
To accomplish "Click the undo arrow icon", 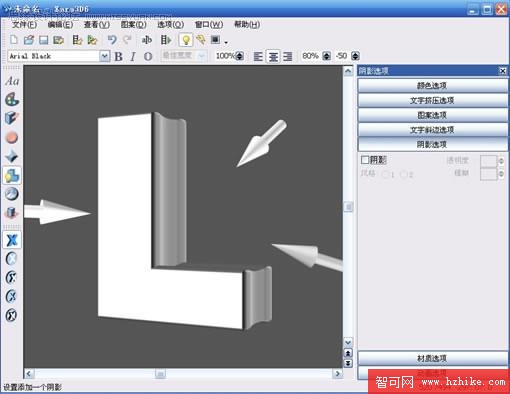I will [112, 40].
